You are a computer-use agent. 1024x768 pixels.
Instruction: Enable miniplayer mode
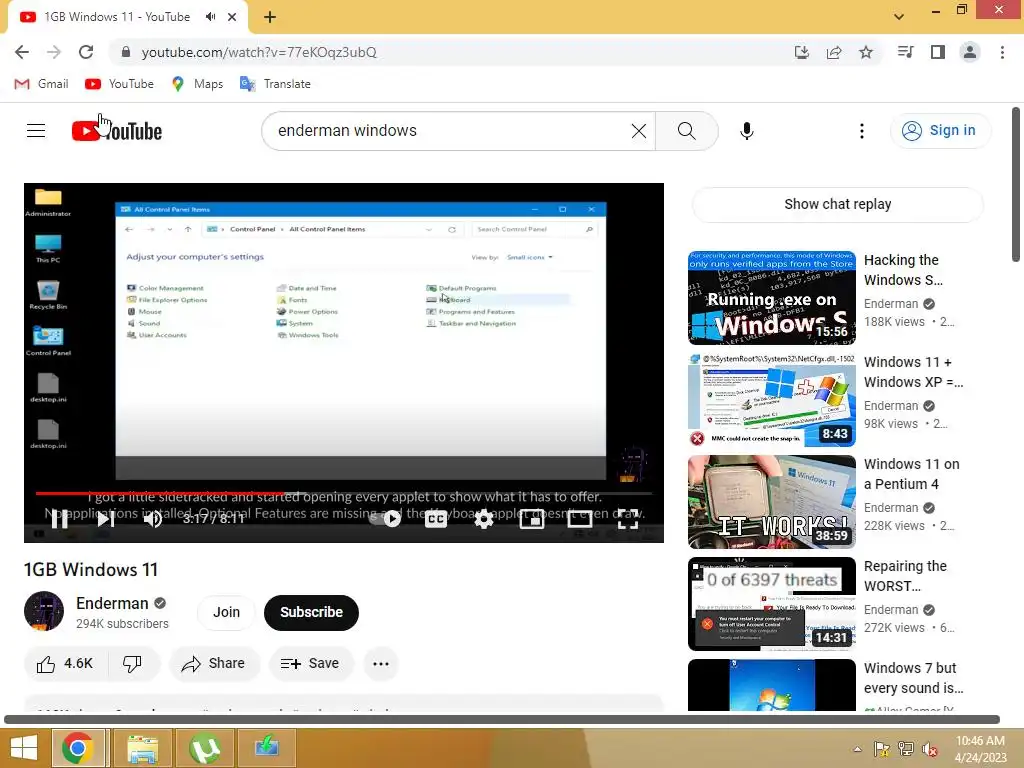coord(532,519)
